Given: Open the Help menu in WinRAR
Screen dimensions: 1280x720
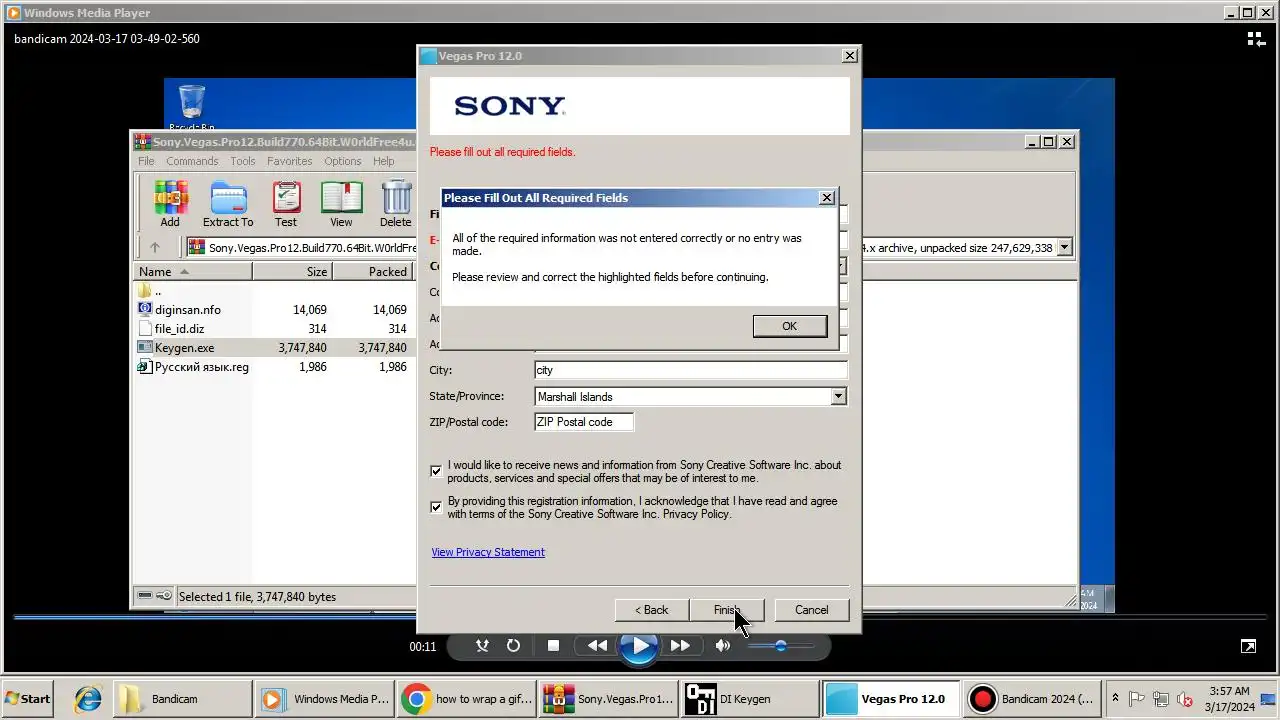Looking at the screenshot, I should [x=384, y=161].
